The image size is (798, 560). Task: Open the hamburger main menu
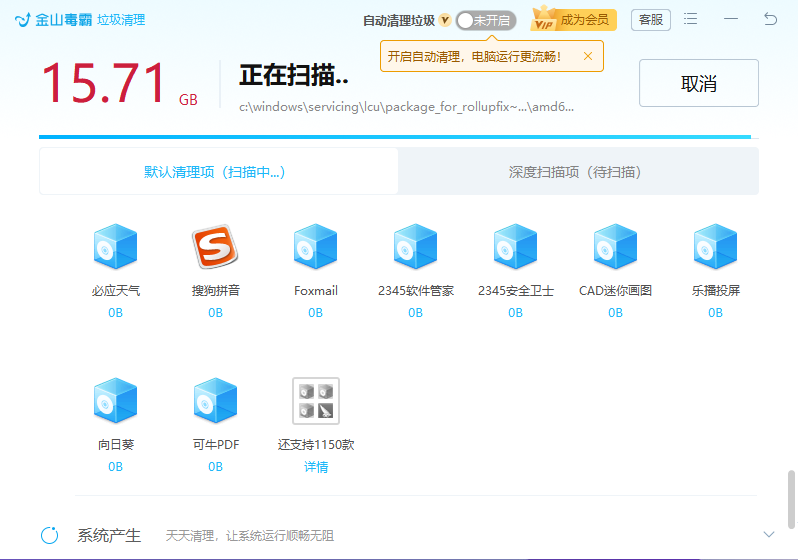point(691,19)
